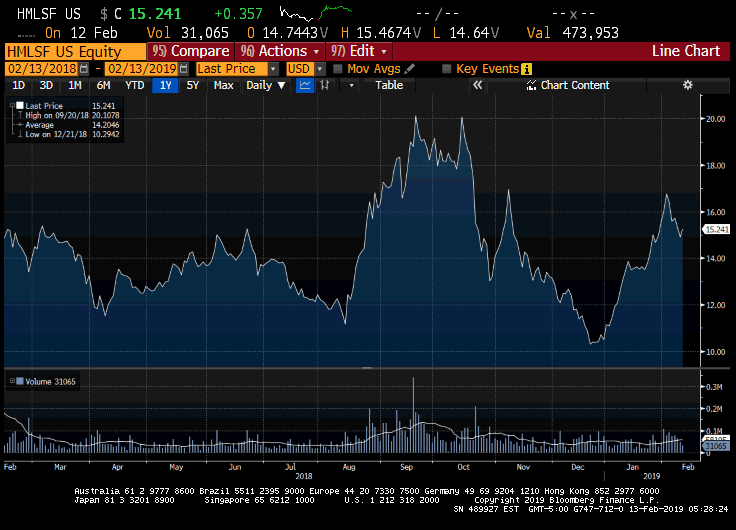736x530 pixels.
Task: Select the 1Y time range tab
Action: (x=165, y=85)
